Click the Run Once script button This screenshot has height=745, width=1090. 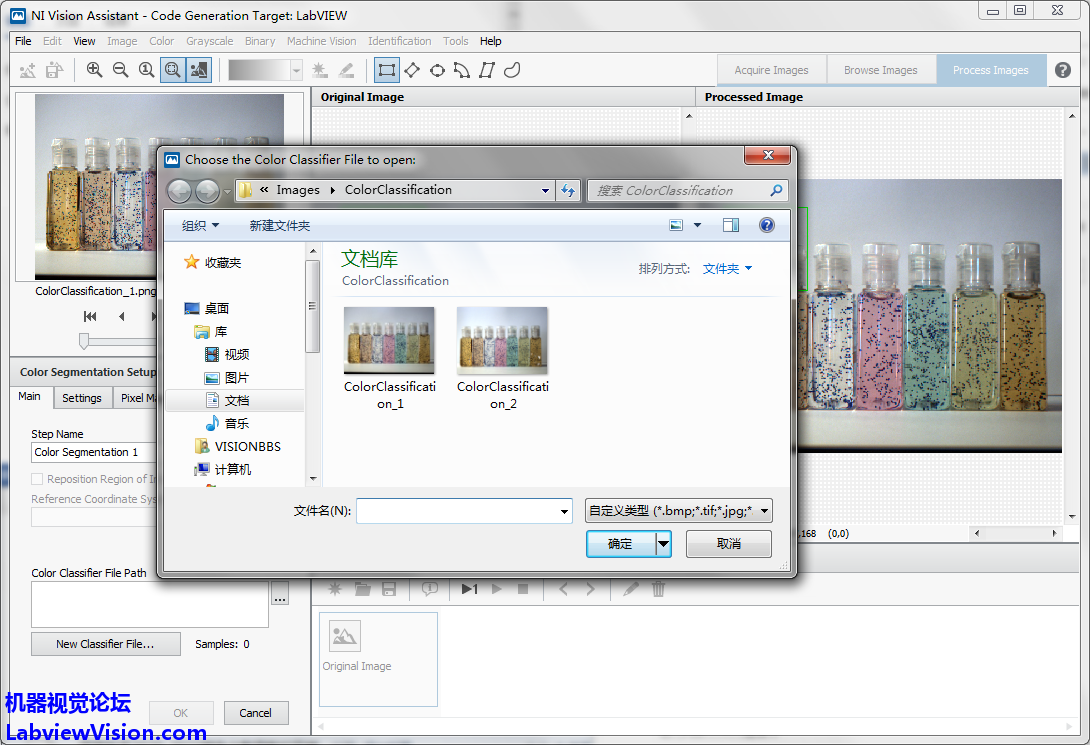[469, 589]
